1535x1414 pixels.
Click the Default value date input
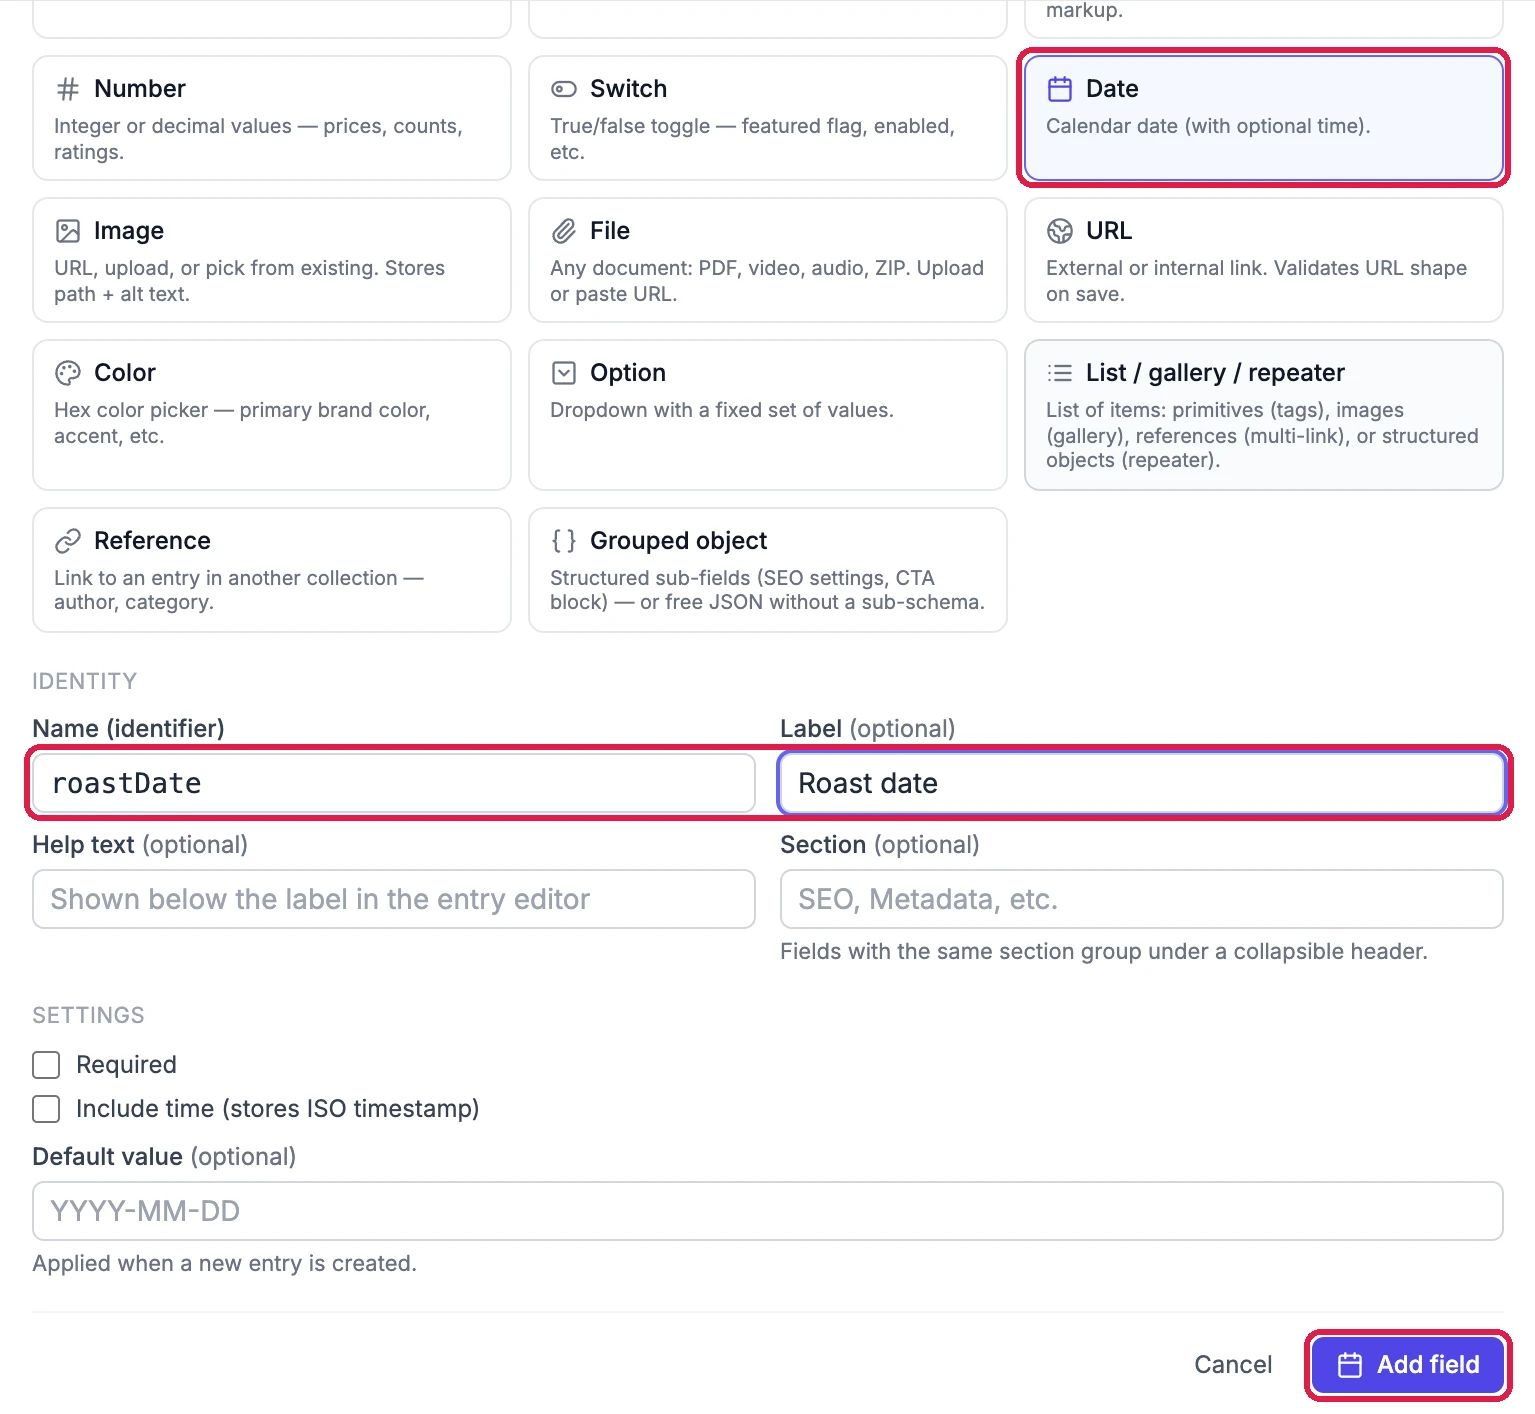[768, 1211]
